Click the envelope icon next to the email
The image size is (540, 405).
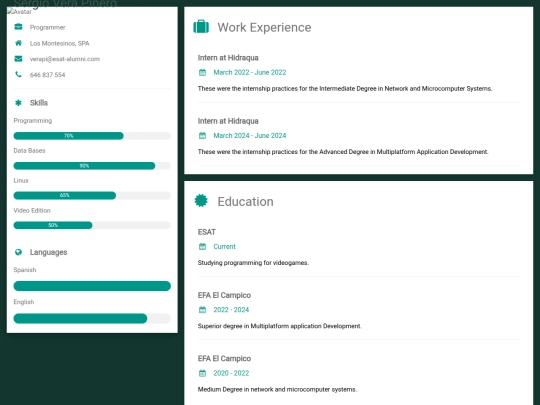coord(18,59)
